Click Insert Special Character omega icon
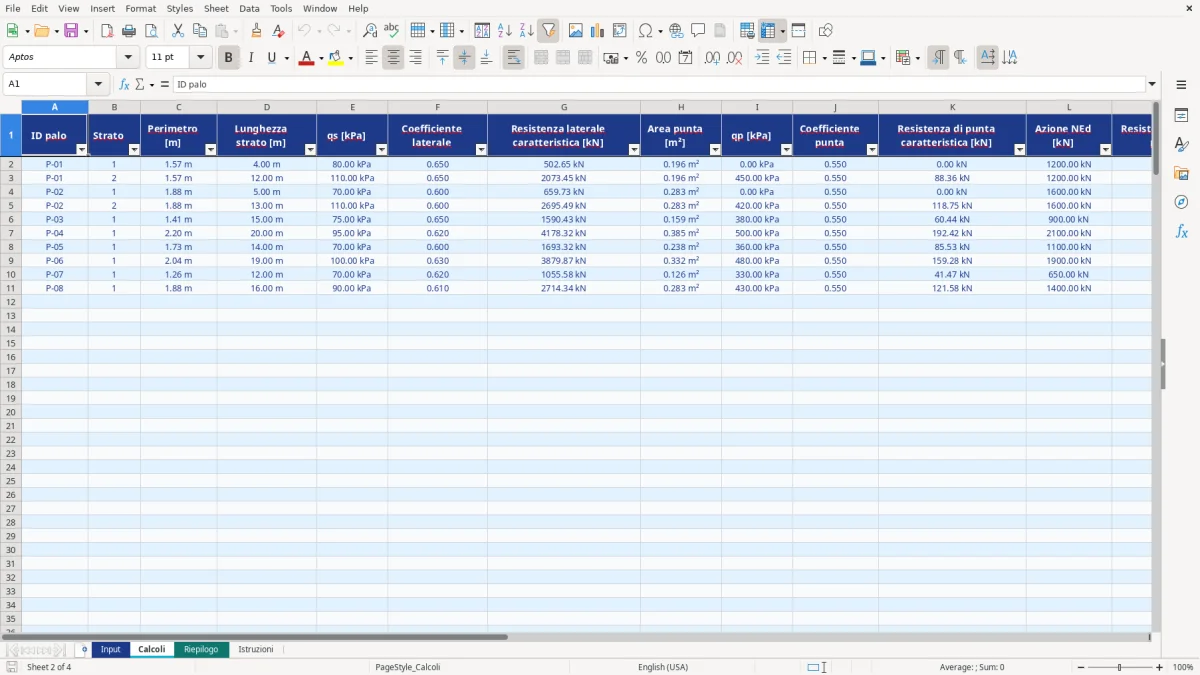This screenshot has width=1200, height=675. click(645, 31)
